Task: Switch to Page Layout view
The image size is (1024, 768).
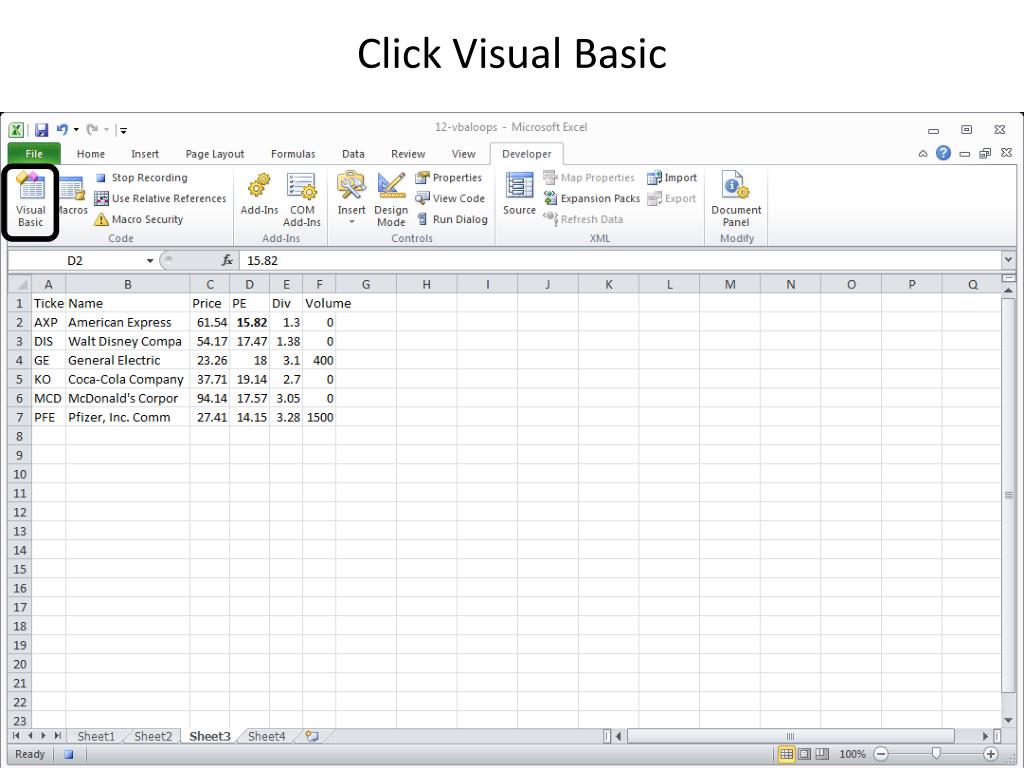Action: [x=805, y=754]
